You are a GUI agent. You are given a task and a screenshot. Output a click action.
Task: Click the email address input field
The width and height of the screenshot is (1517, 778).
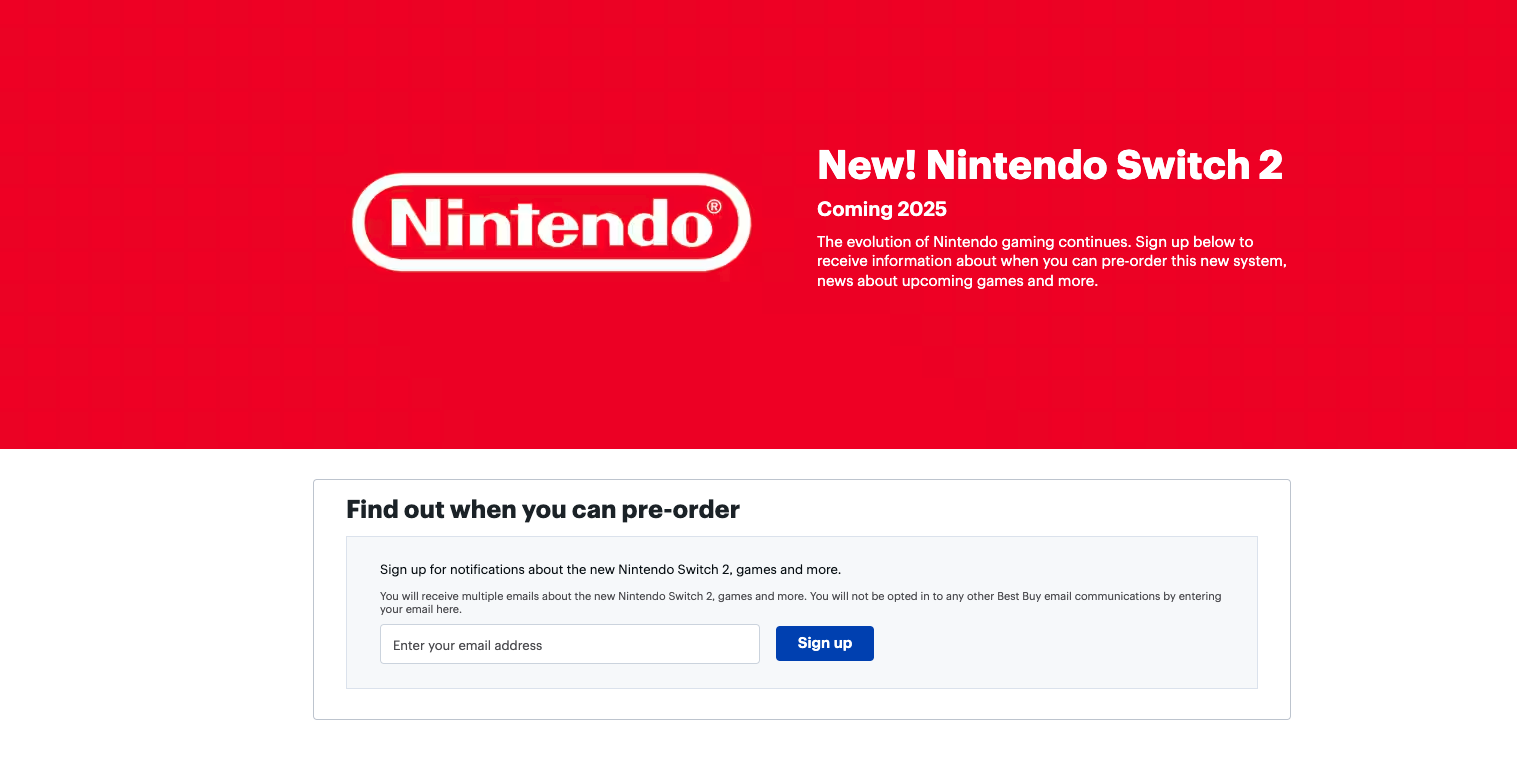point(569,644)
